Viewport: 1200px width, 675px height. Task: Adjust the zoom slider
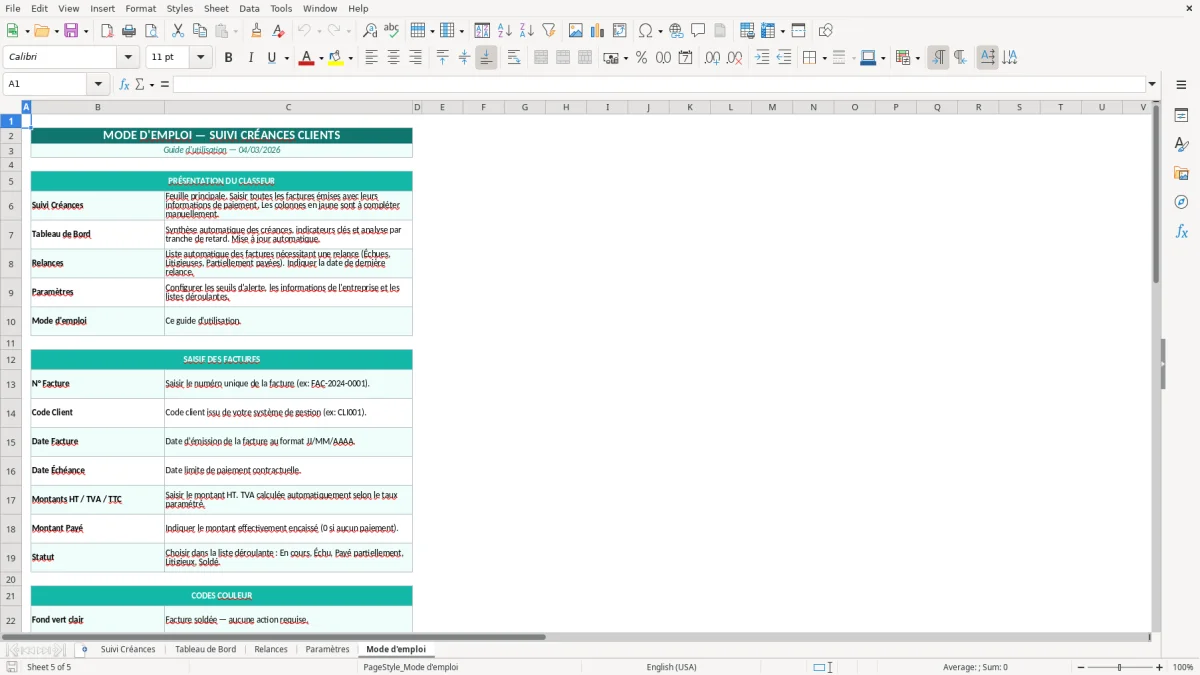(1119, 667)
